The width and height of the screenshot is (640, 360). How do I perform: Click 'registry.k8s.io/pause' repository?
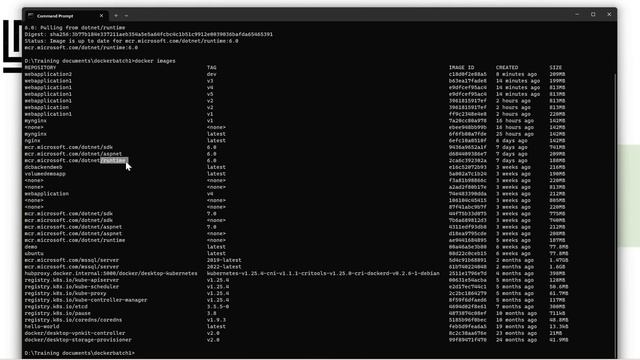tap(58, 313)
